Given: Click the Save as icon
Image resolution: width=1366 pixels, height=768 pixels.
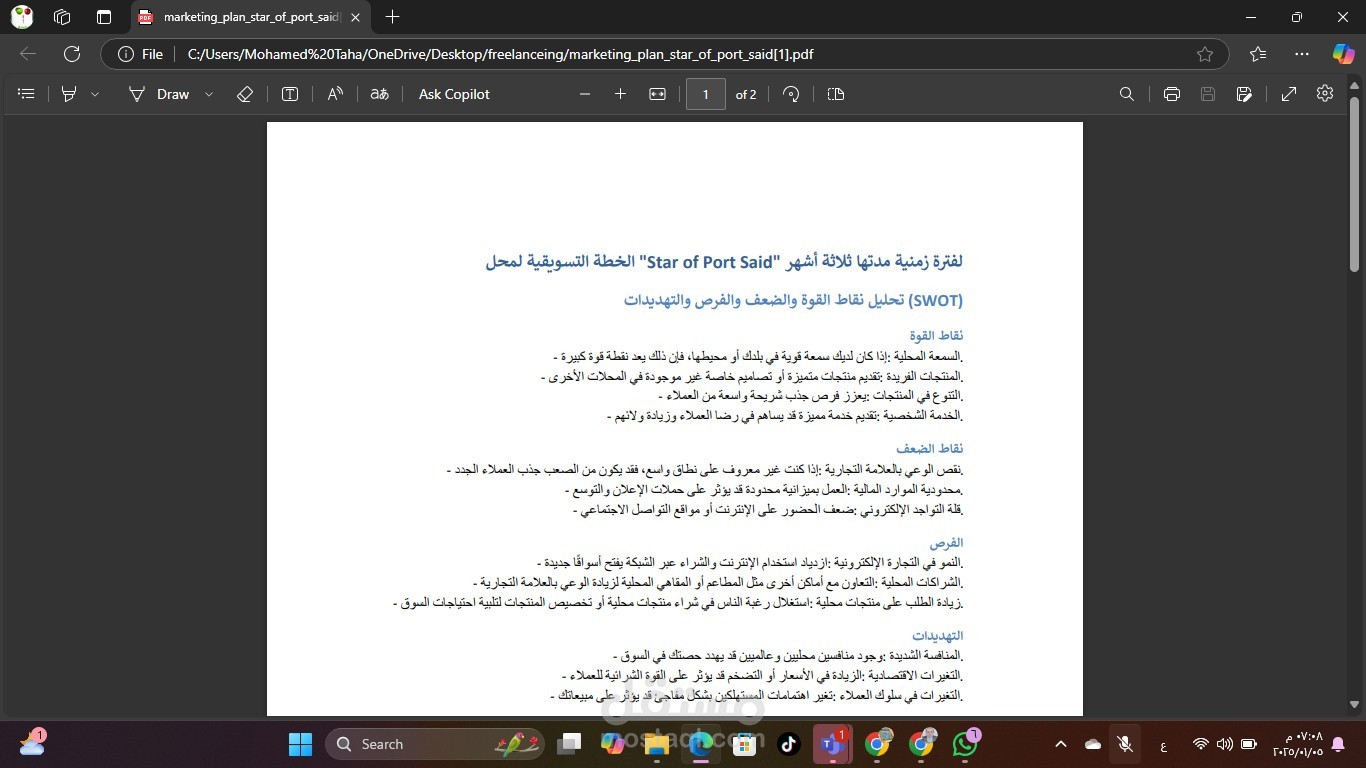Looking at the screenshot, I should click(1244, 94).
